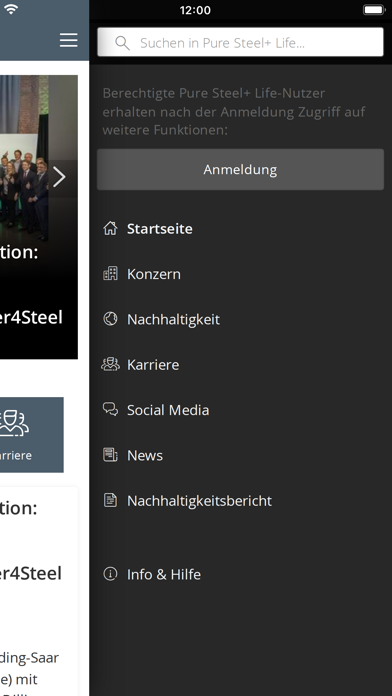Click the document icon beside Nachhaltigkeitsbericht

[110, 500]
